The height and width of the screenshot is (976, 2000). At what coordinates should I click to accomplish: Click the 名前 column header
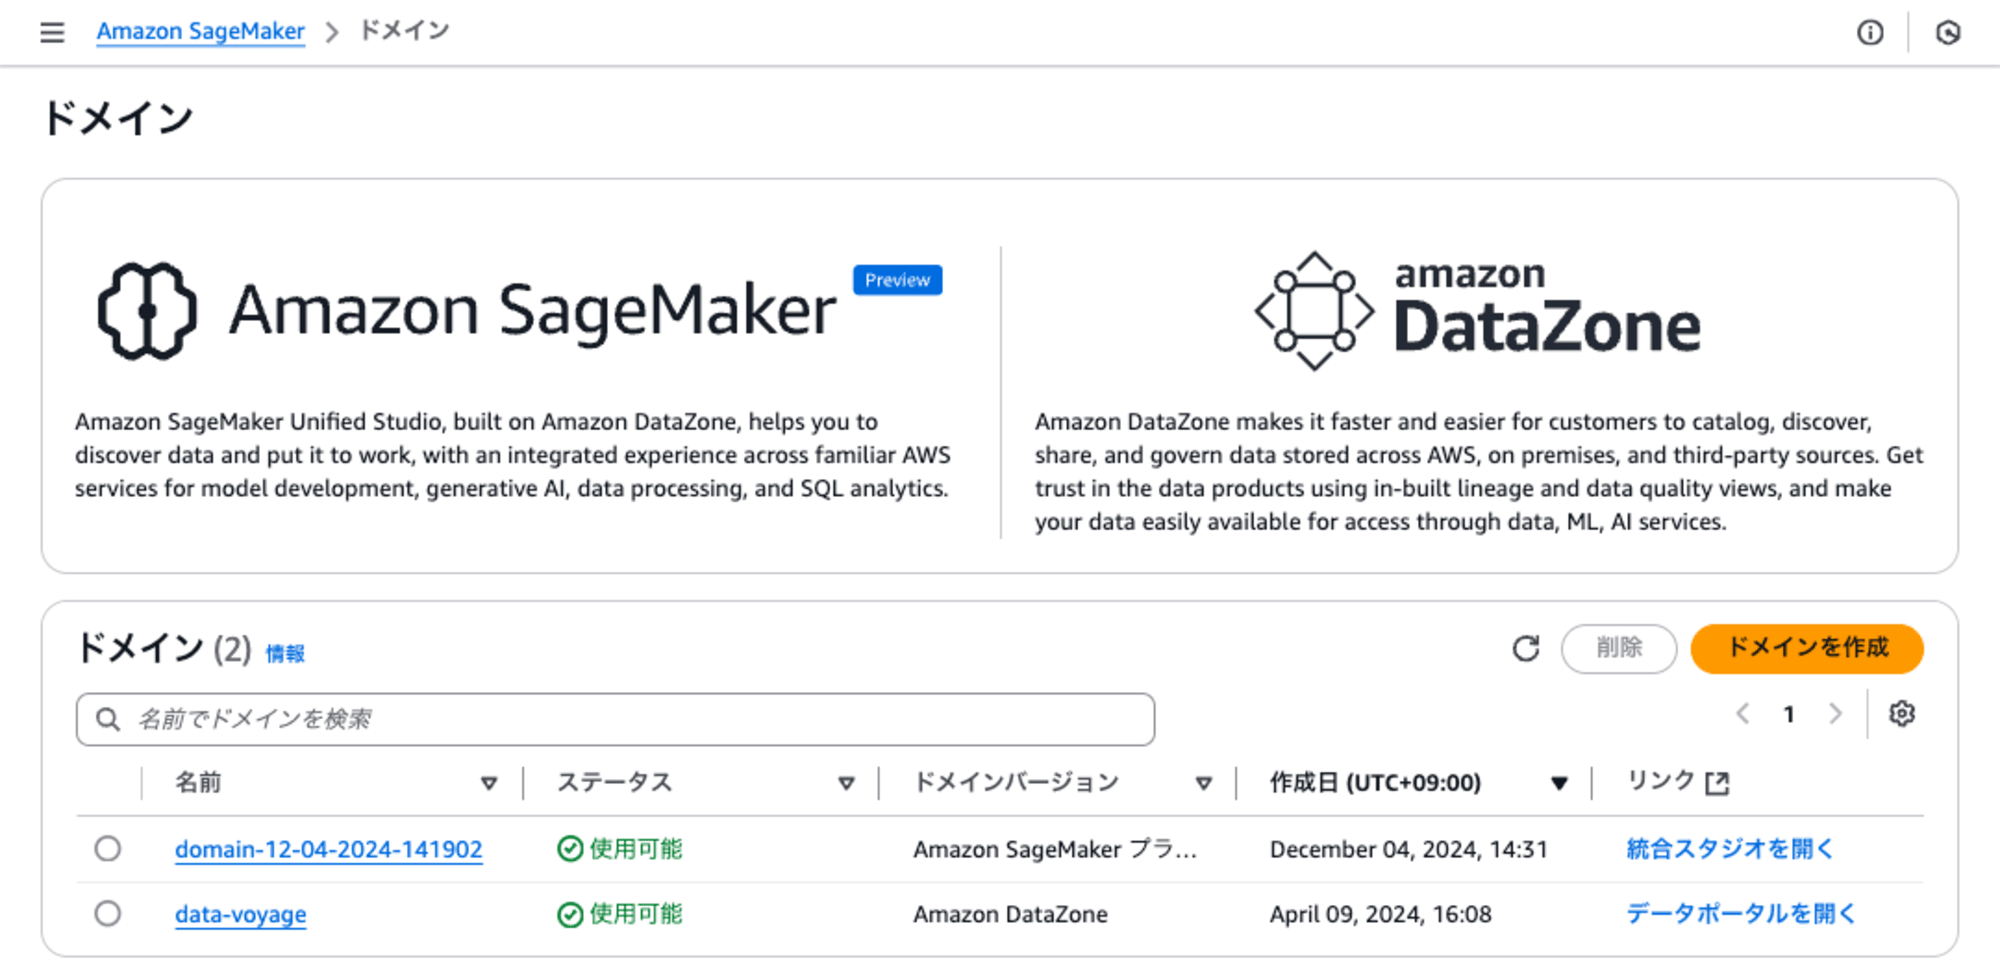click(198, 782)
